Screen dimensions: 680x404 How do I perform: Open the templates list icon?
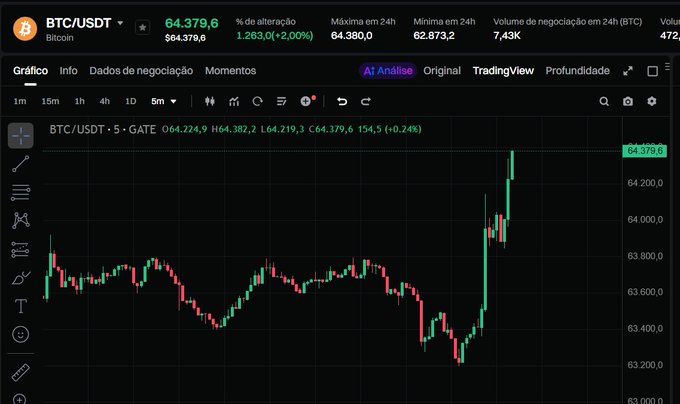[x=281, y=101]
